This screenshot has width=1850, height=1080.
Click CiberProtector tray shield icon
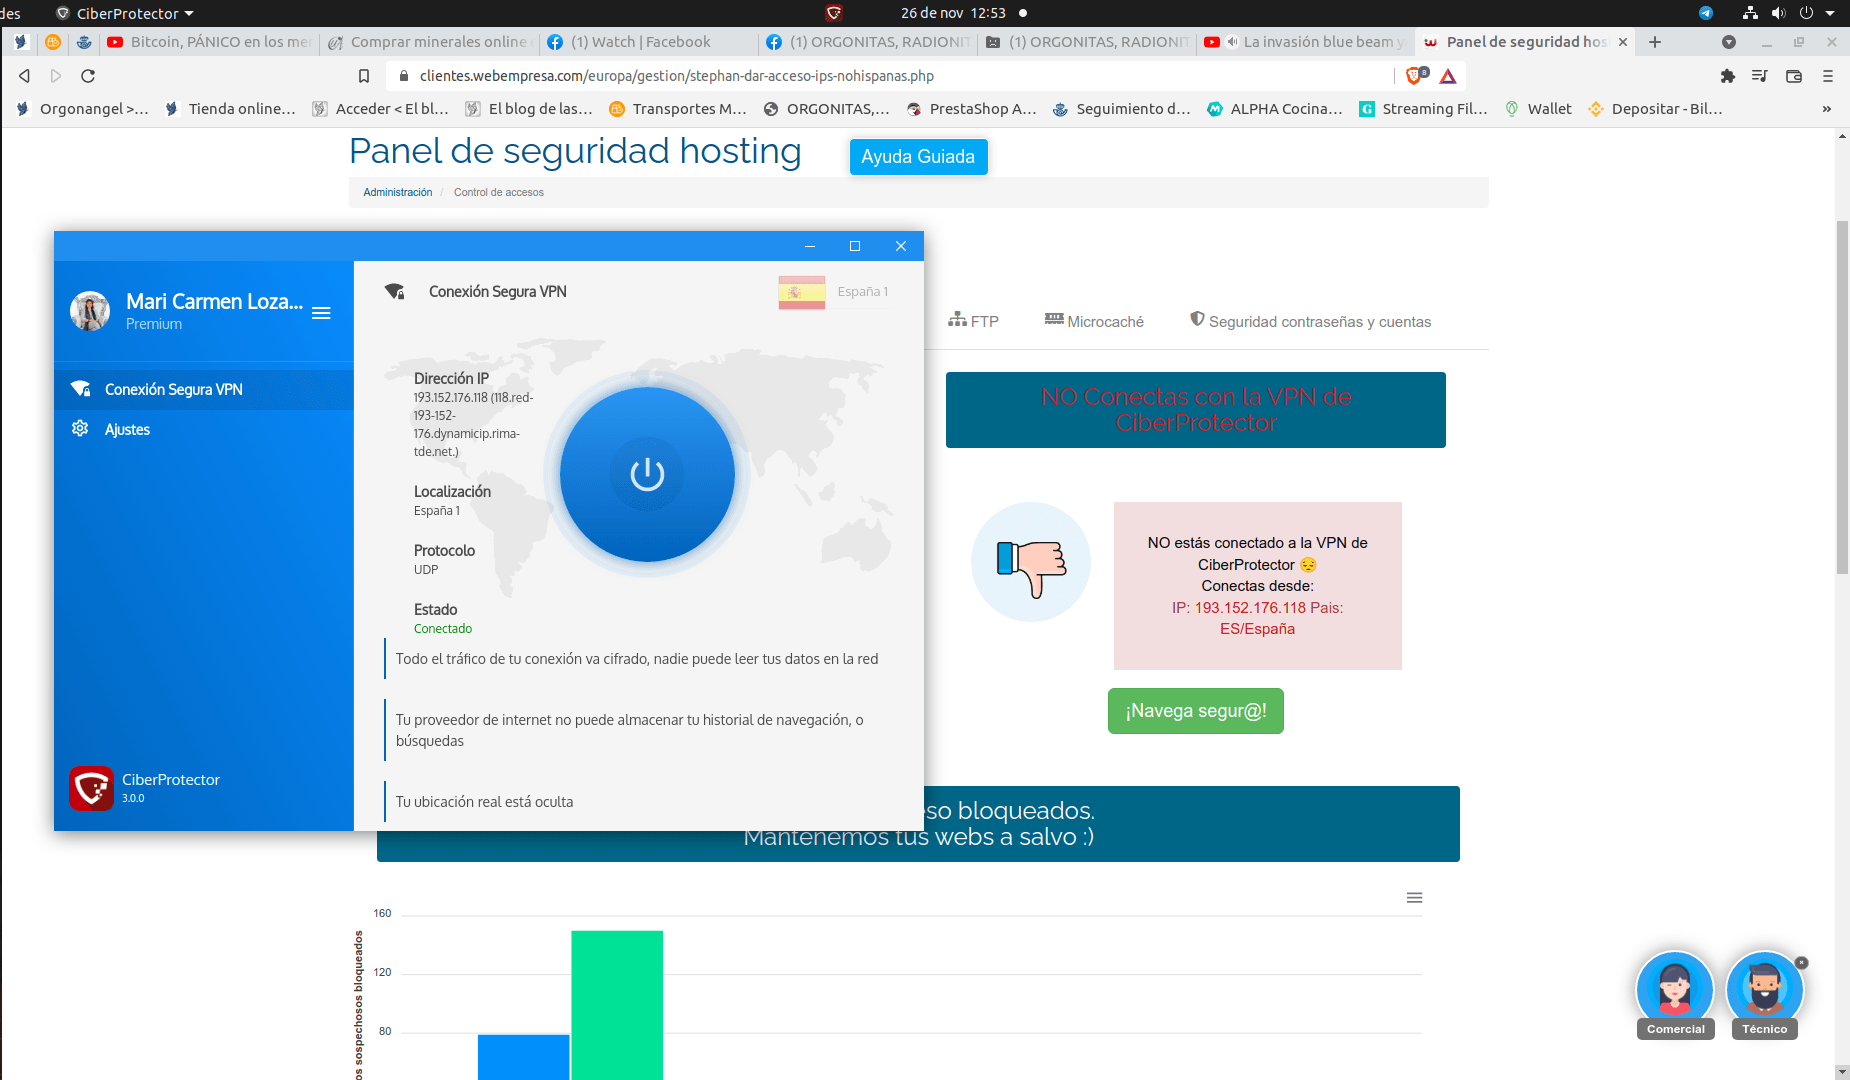(834, 13)
